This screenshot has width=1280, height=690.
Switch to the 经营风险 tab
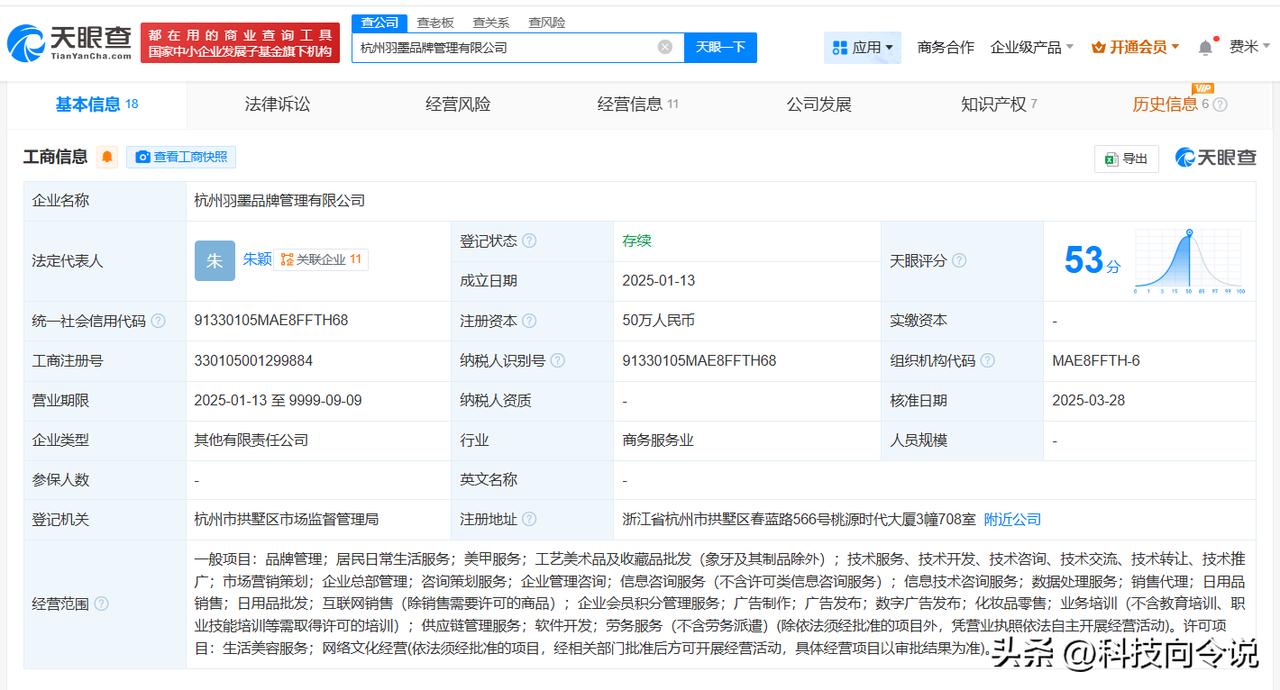(x=458, y=104)
